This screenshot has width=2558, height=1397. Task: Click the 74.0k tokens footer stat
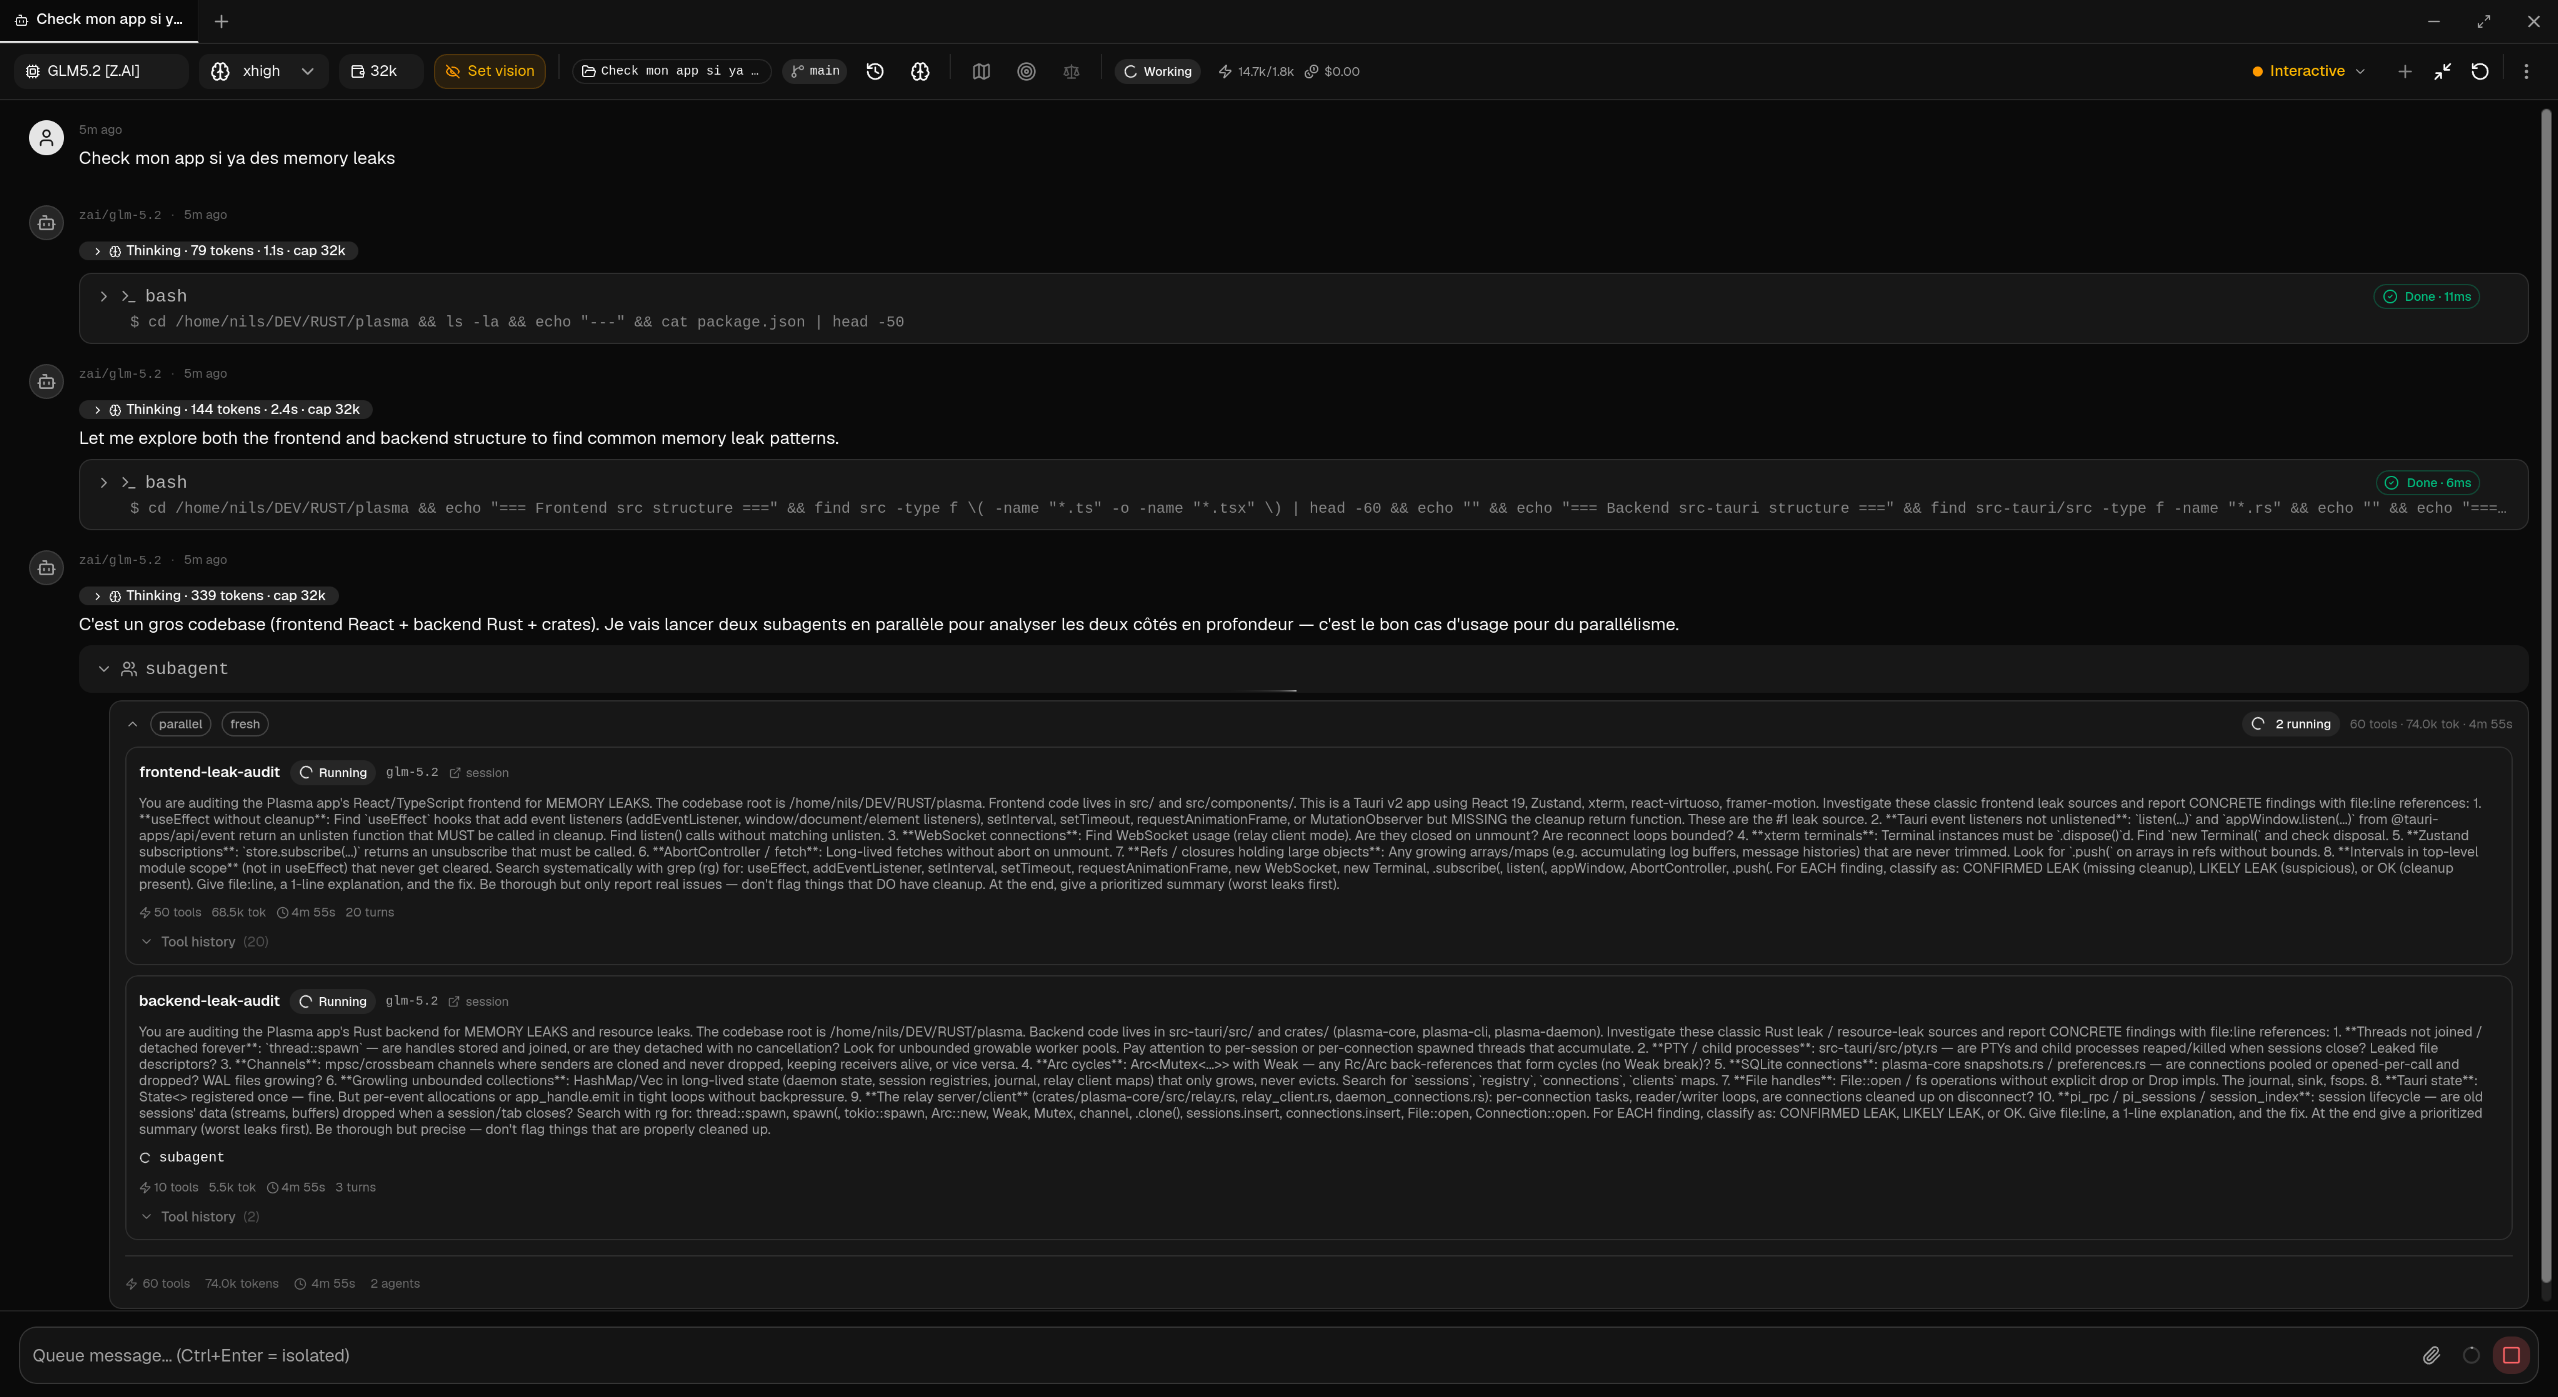pos(242,1284)
